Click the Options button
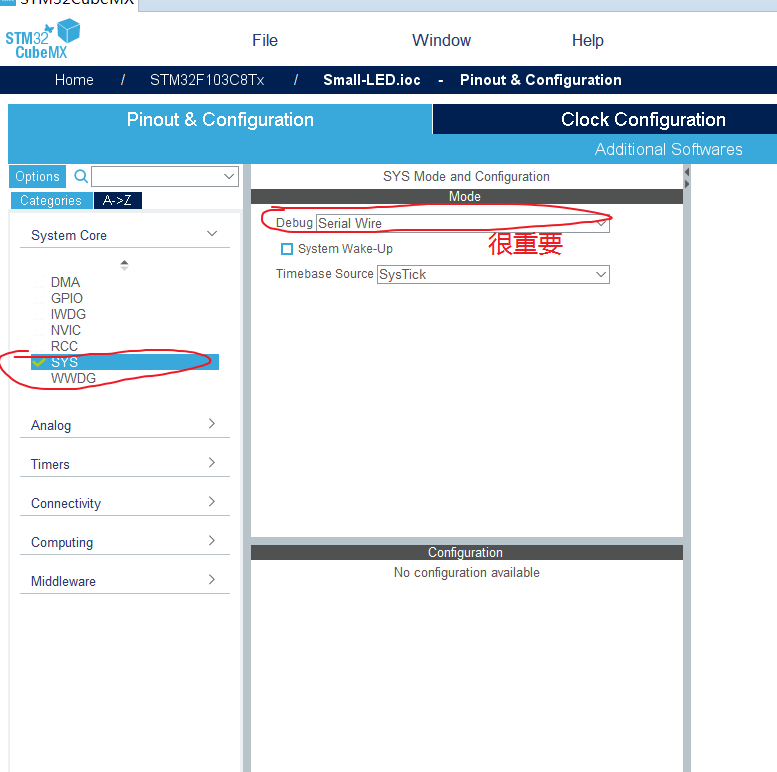This screenshot has height=772, width=777. pos(37,176)
